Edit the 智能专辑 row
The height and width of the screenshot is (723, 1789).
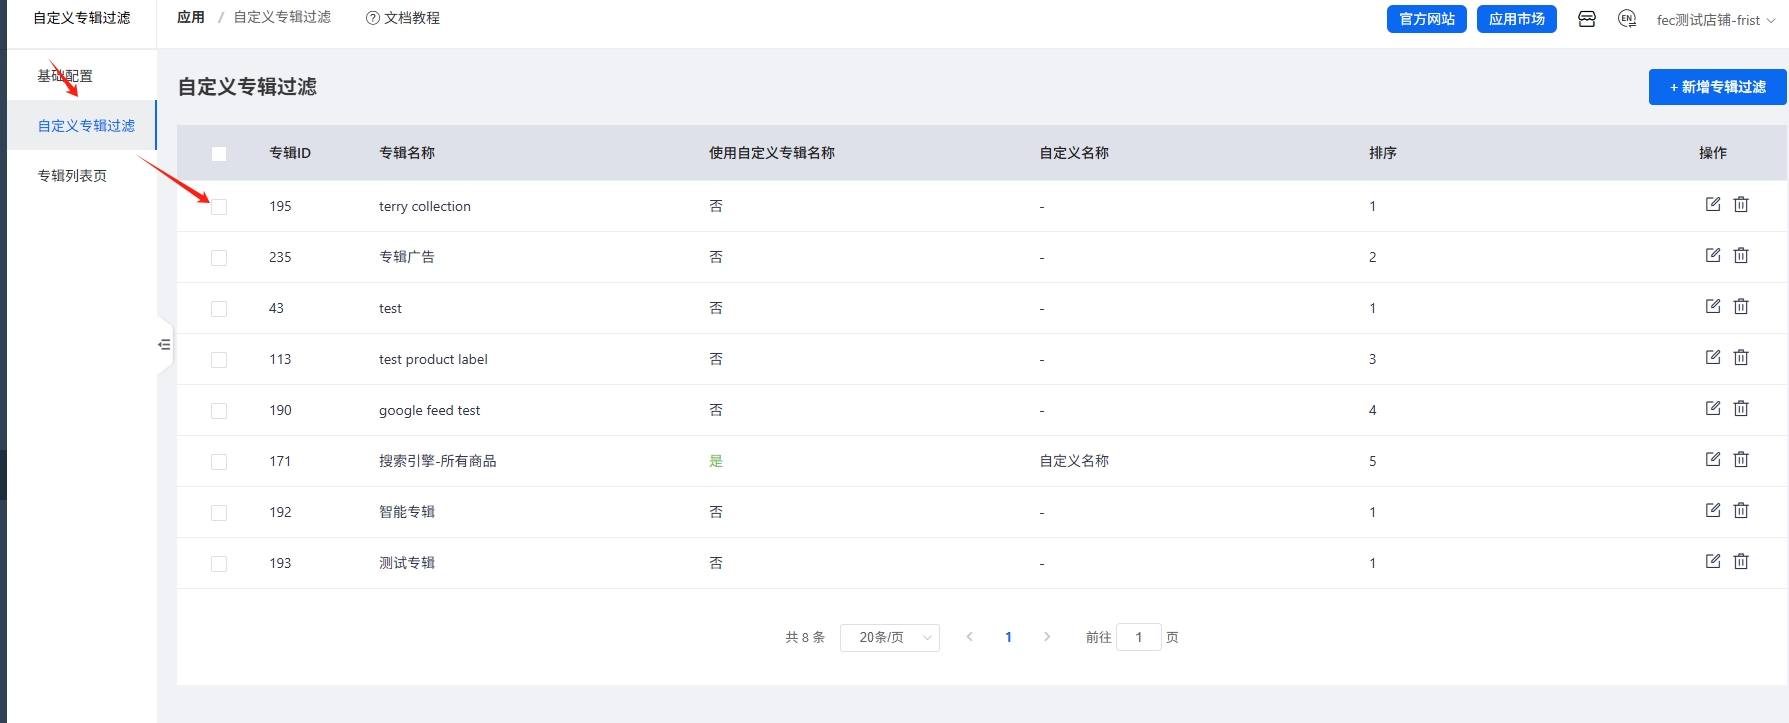[1712, 510]
